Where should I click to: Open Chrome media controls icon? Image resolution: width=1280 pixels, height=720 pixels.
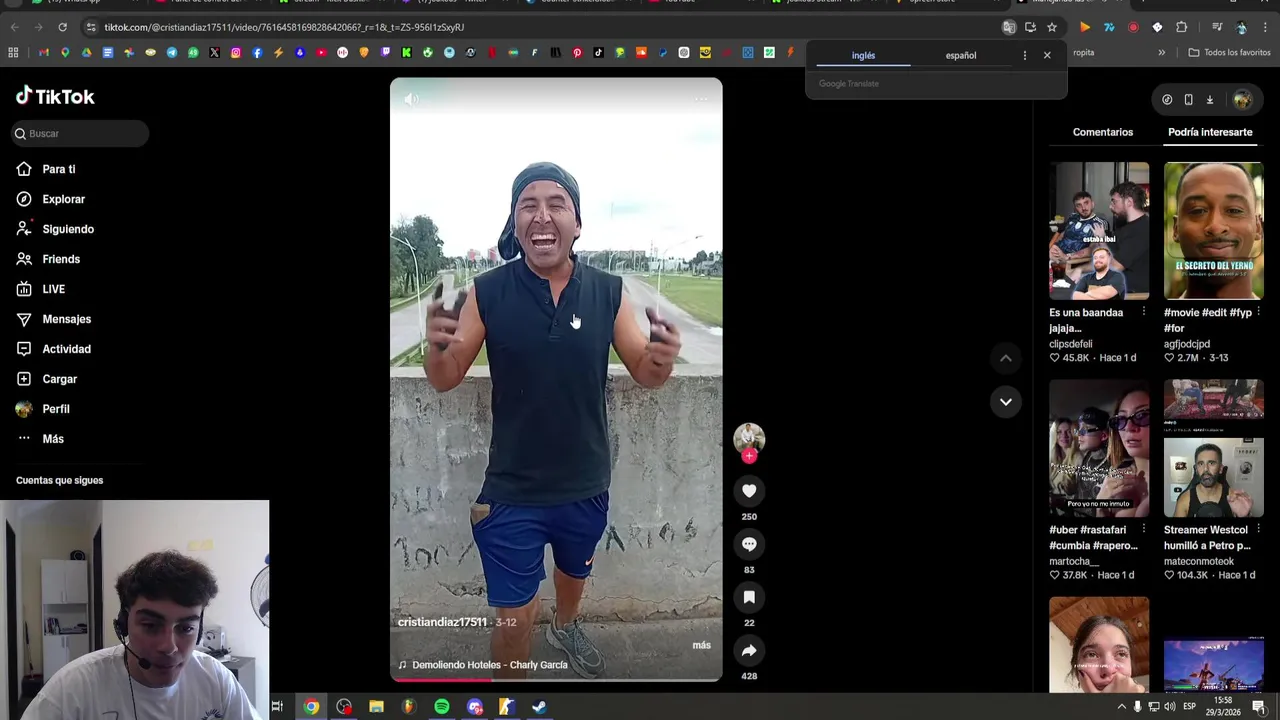pos(1217,27)
